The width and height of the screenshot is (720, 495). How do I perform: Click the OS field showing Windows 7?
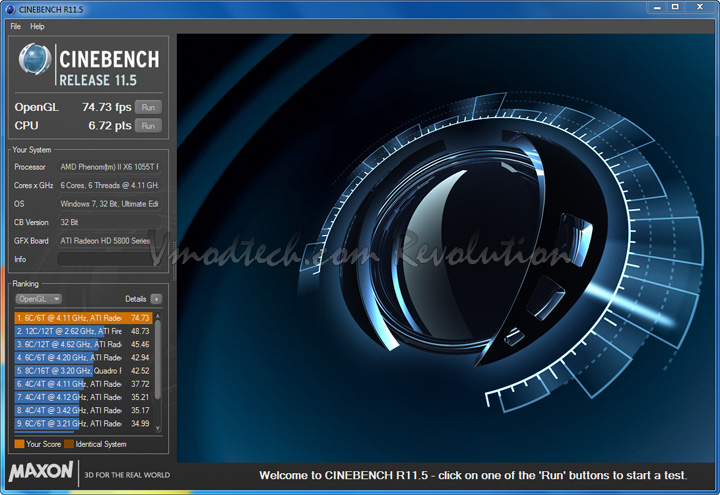click(109, 203)
